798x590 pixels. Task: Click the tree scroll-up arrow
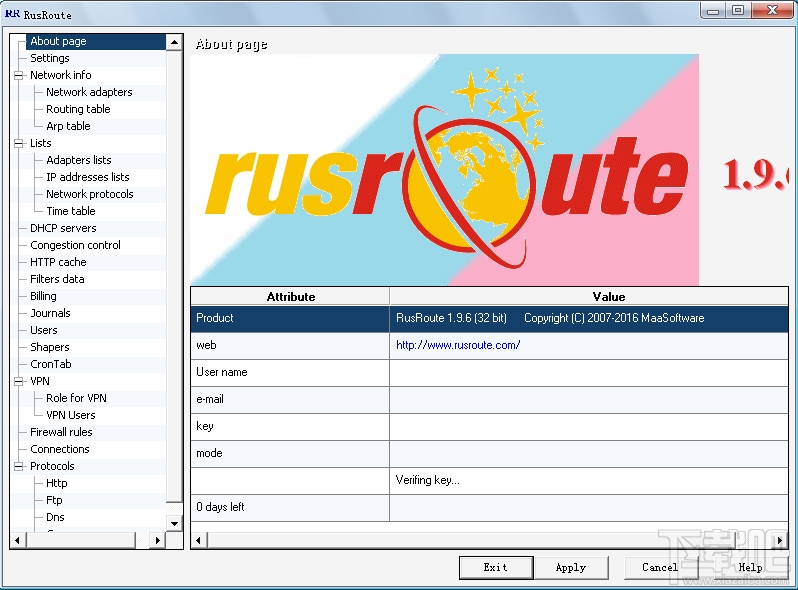click(x=174, y=42)
